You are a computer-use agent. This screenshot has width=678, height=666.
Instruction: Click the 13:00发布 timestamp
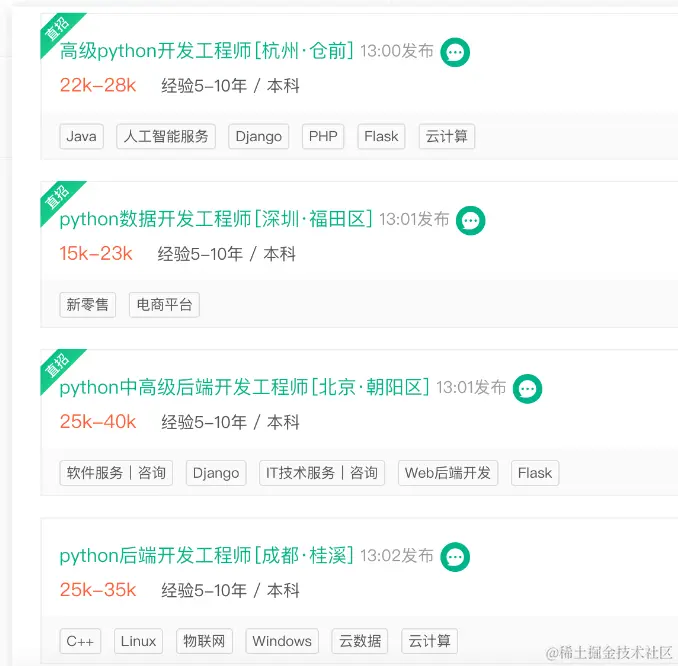(397, 51)
